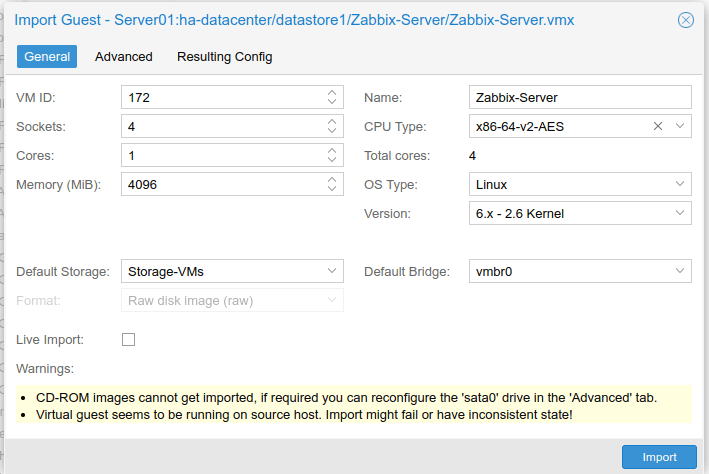Increase the VM ID value
The height and width of the screenshot is (474, 709).
click(332, 92)
